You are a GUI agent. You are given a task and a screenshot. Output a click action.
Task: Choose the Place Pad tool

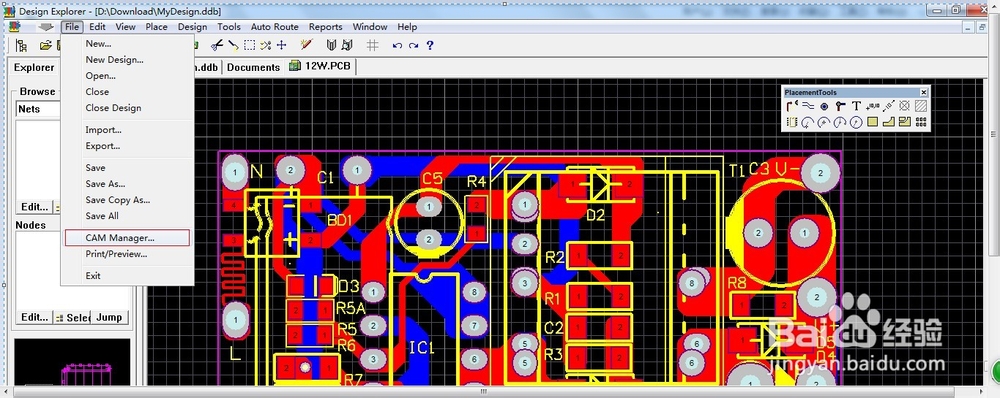tap(824, 106)
